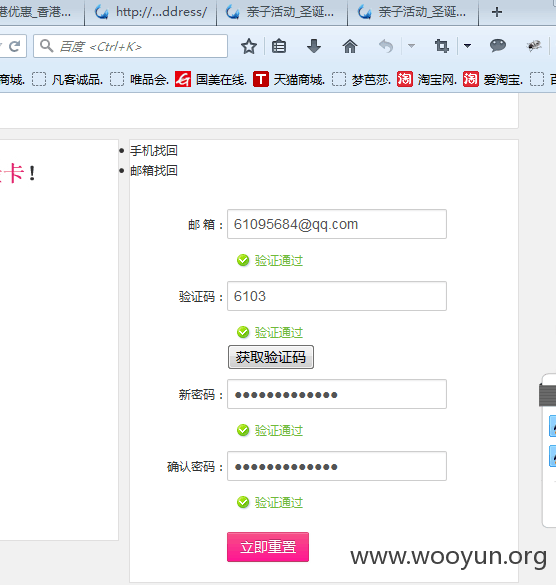Select 手机找回 recovery option

[x=154, y=151]
